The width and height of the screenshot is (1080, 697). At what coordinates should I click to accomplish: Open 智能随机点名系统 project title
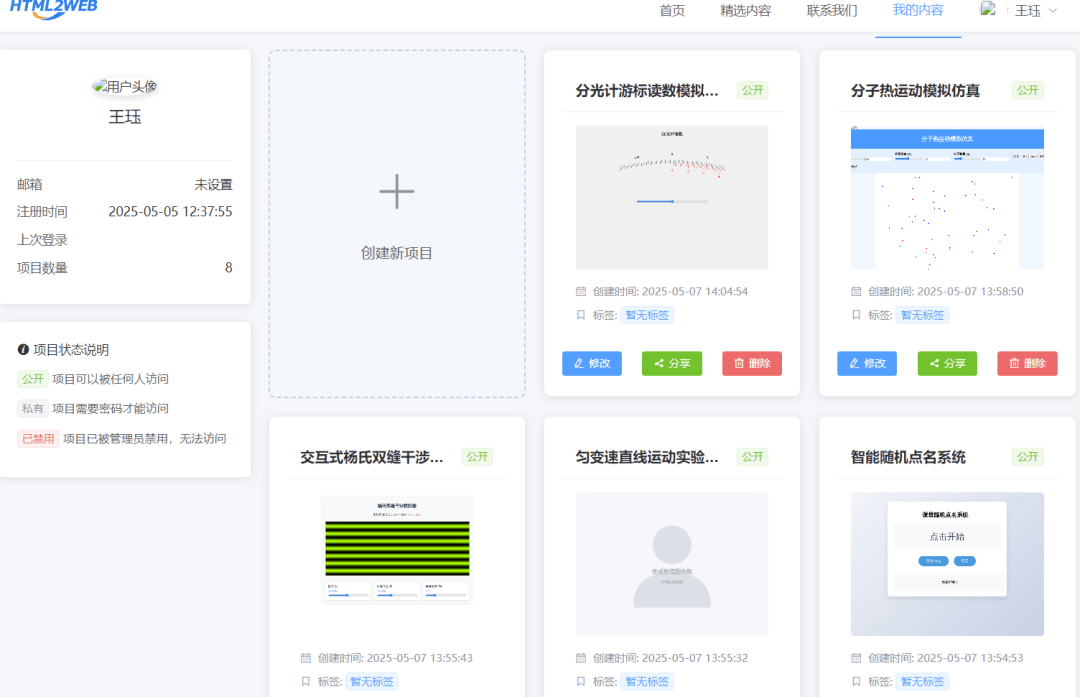pyautogui.click(x=908, y=457)
